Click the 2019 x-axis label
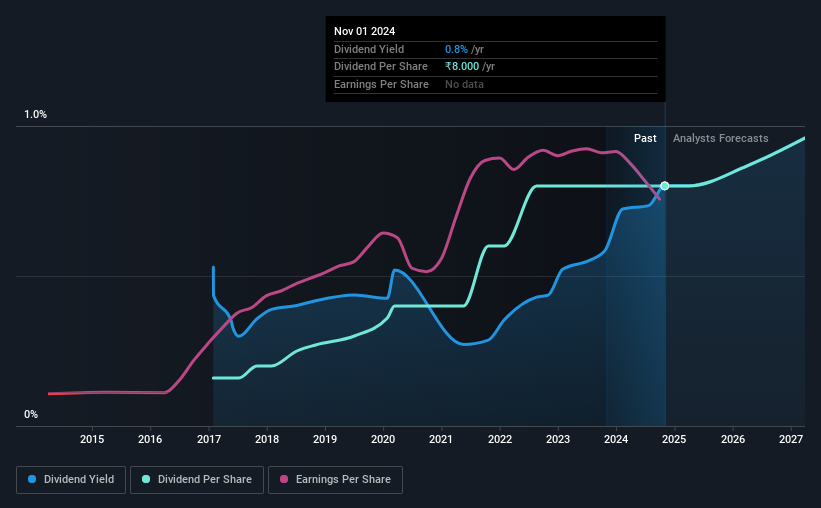 (x=325, y=439)
